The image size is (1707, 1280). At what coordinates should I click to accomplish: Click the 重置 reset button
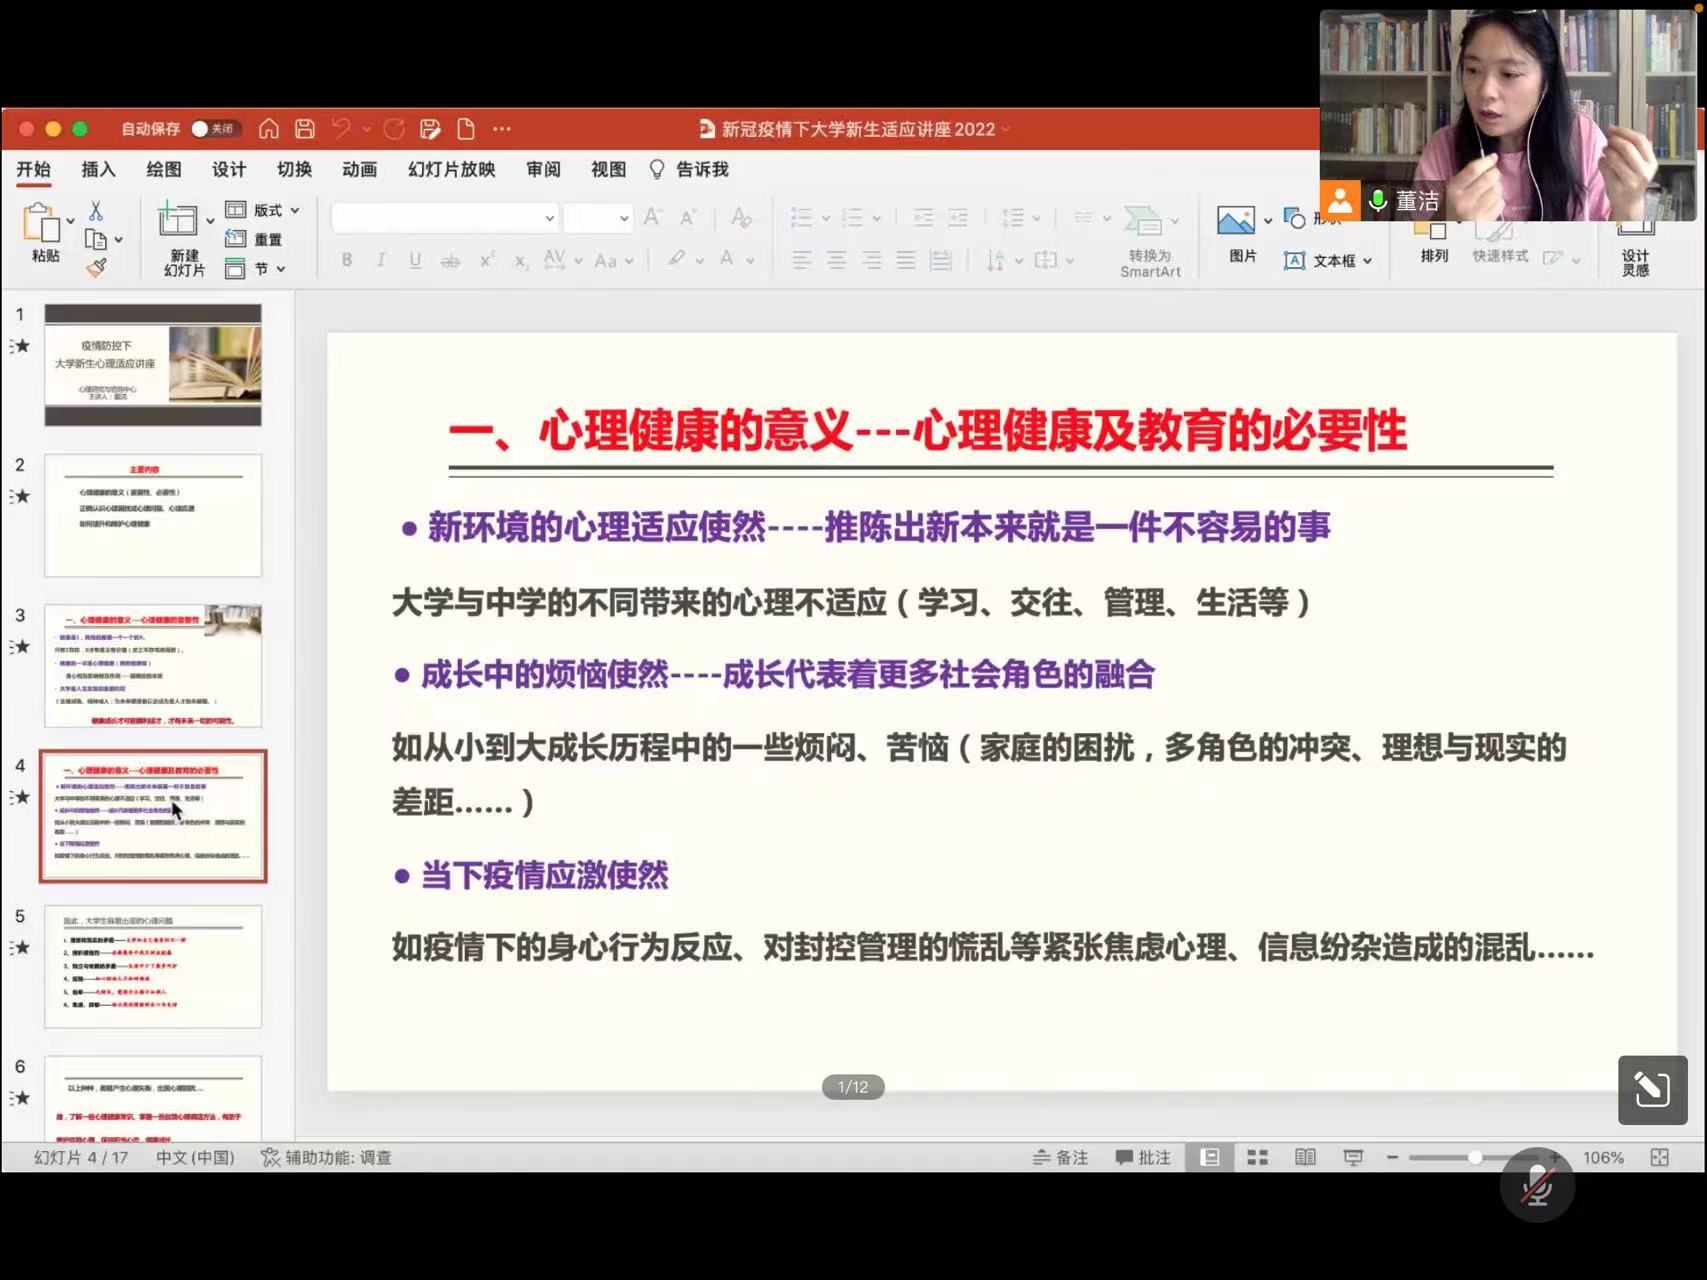pos(255,239)
